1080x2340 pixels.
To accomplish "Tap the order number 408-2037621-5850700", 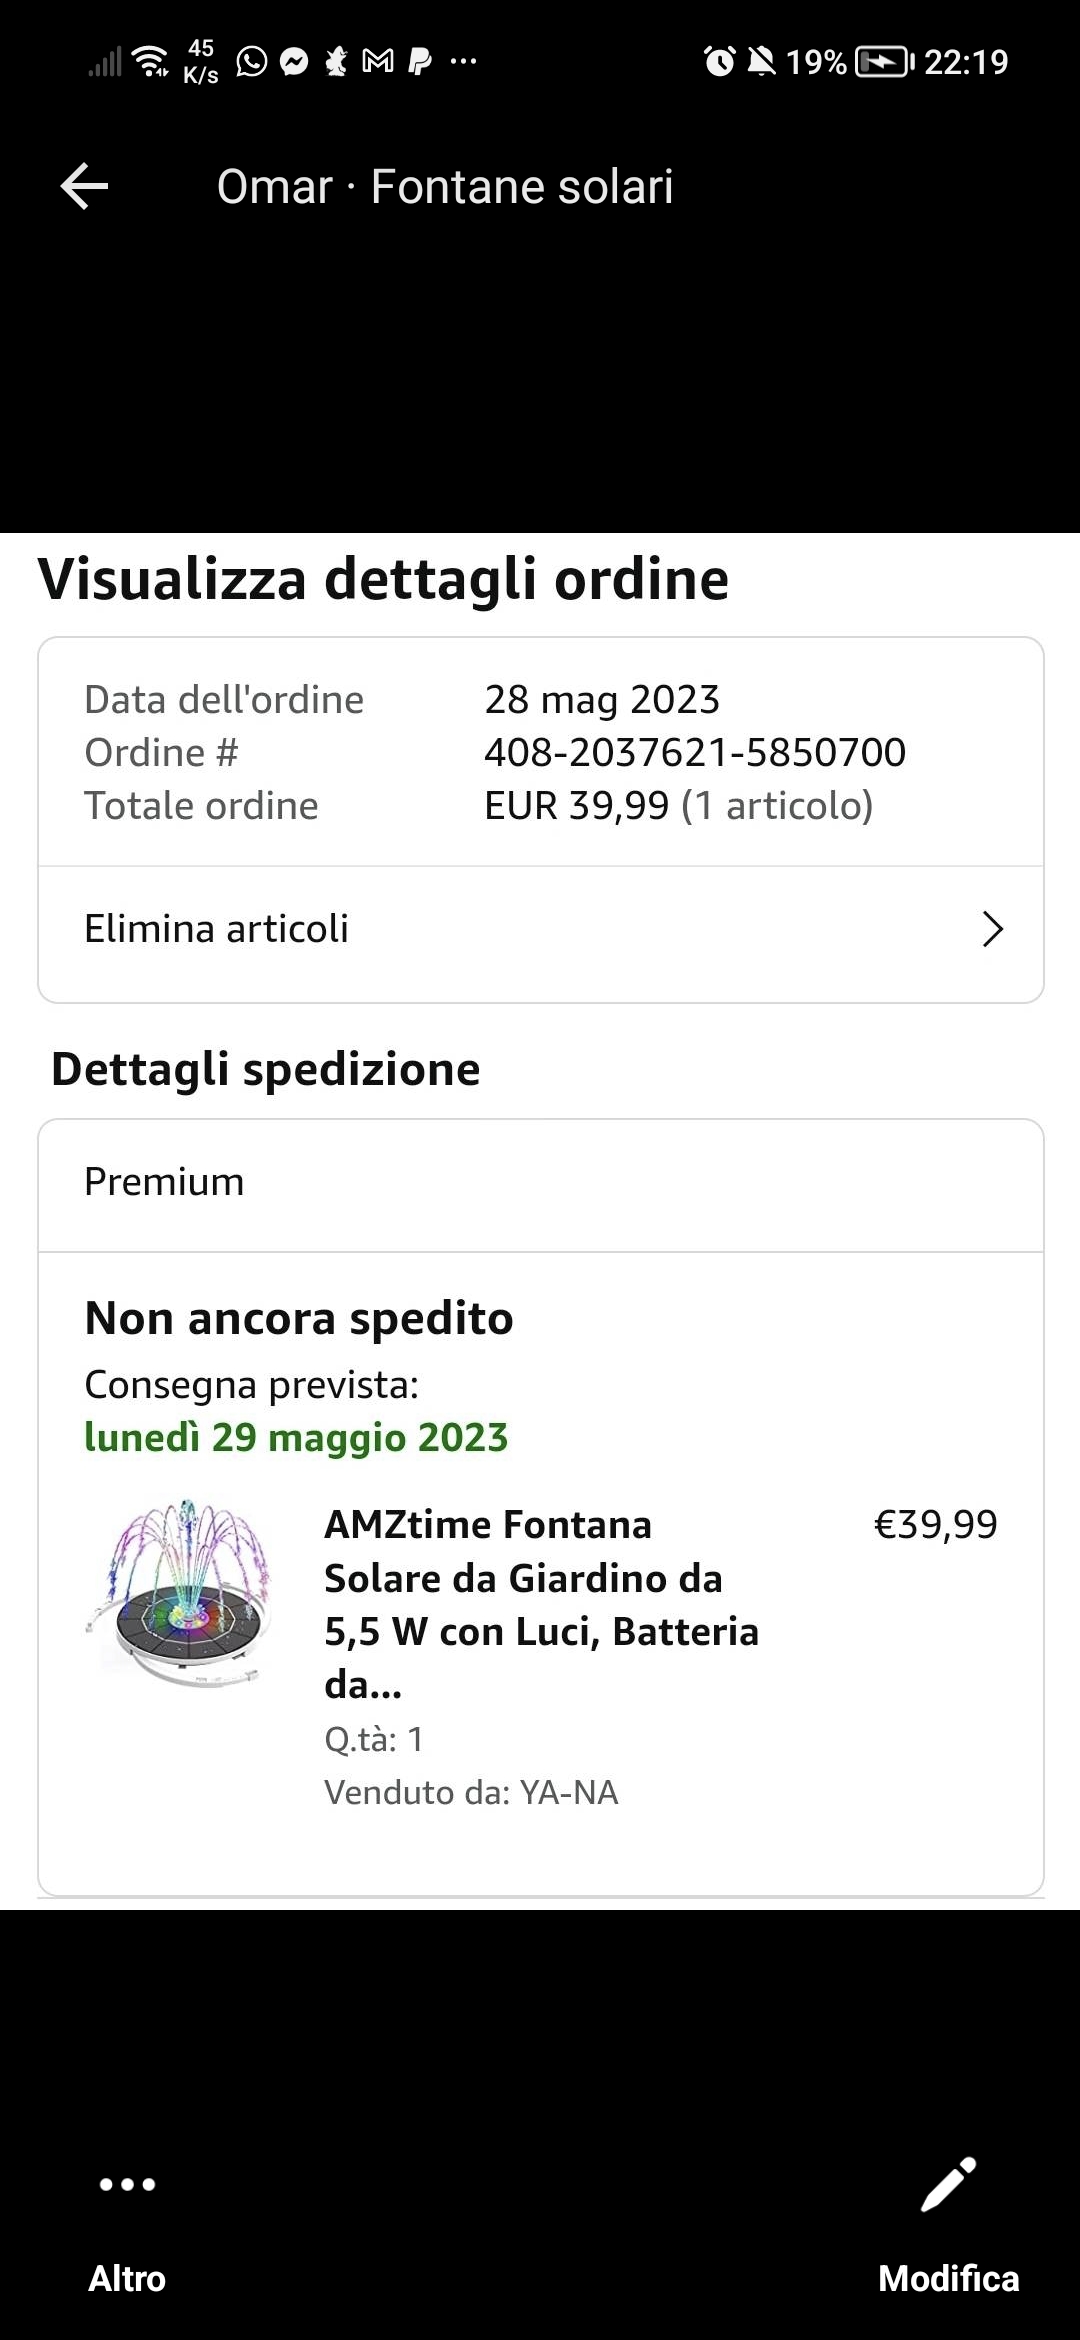I will [695, 752].
